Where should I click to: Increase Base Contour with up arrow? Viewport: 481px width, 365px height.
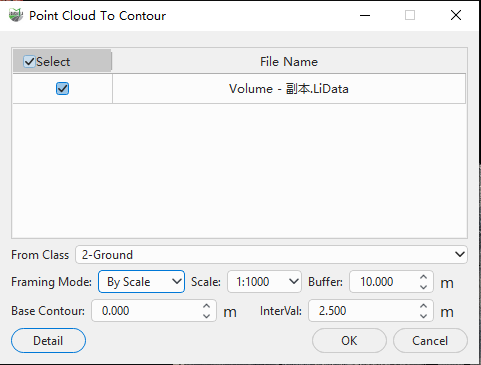point(207,306)
